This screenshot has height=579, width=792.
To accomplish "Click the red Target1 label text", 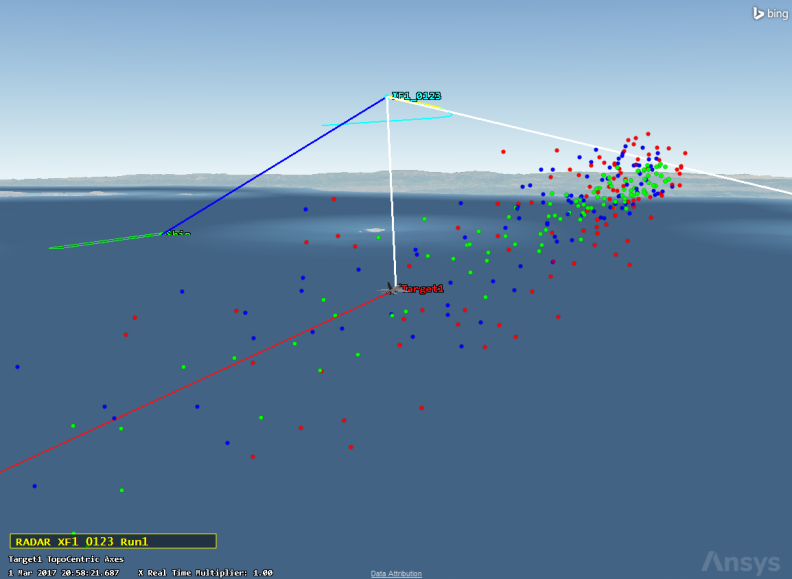I will tap(422, 289).
